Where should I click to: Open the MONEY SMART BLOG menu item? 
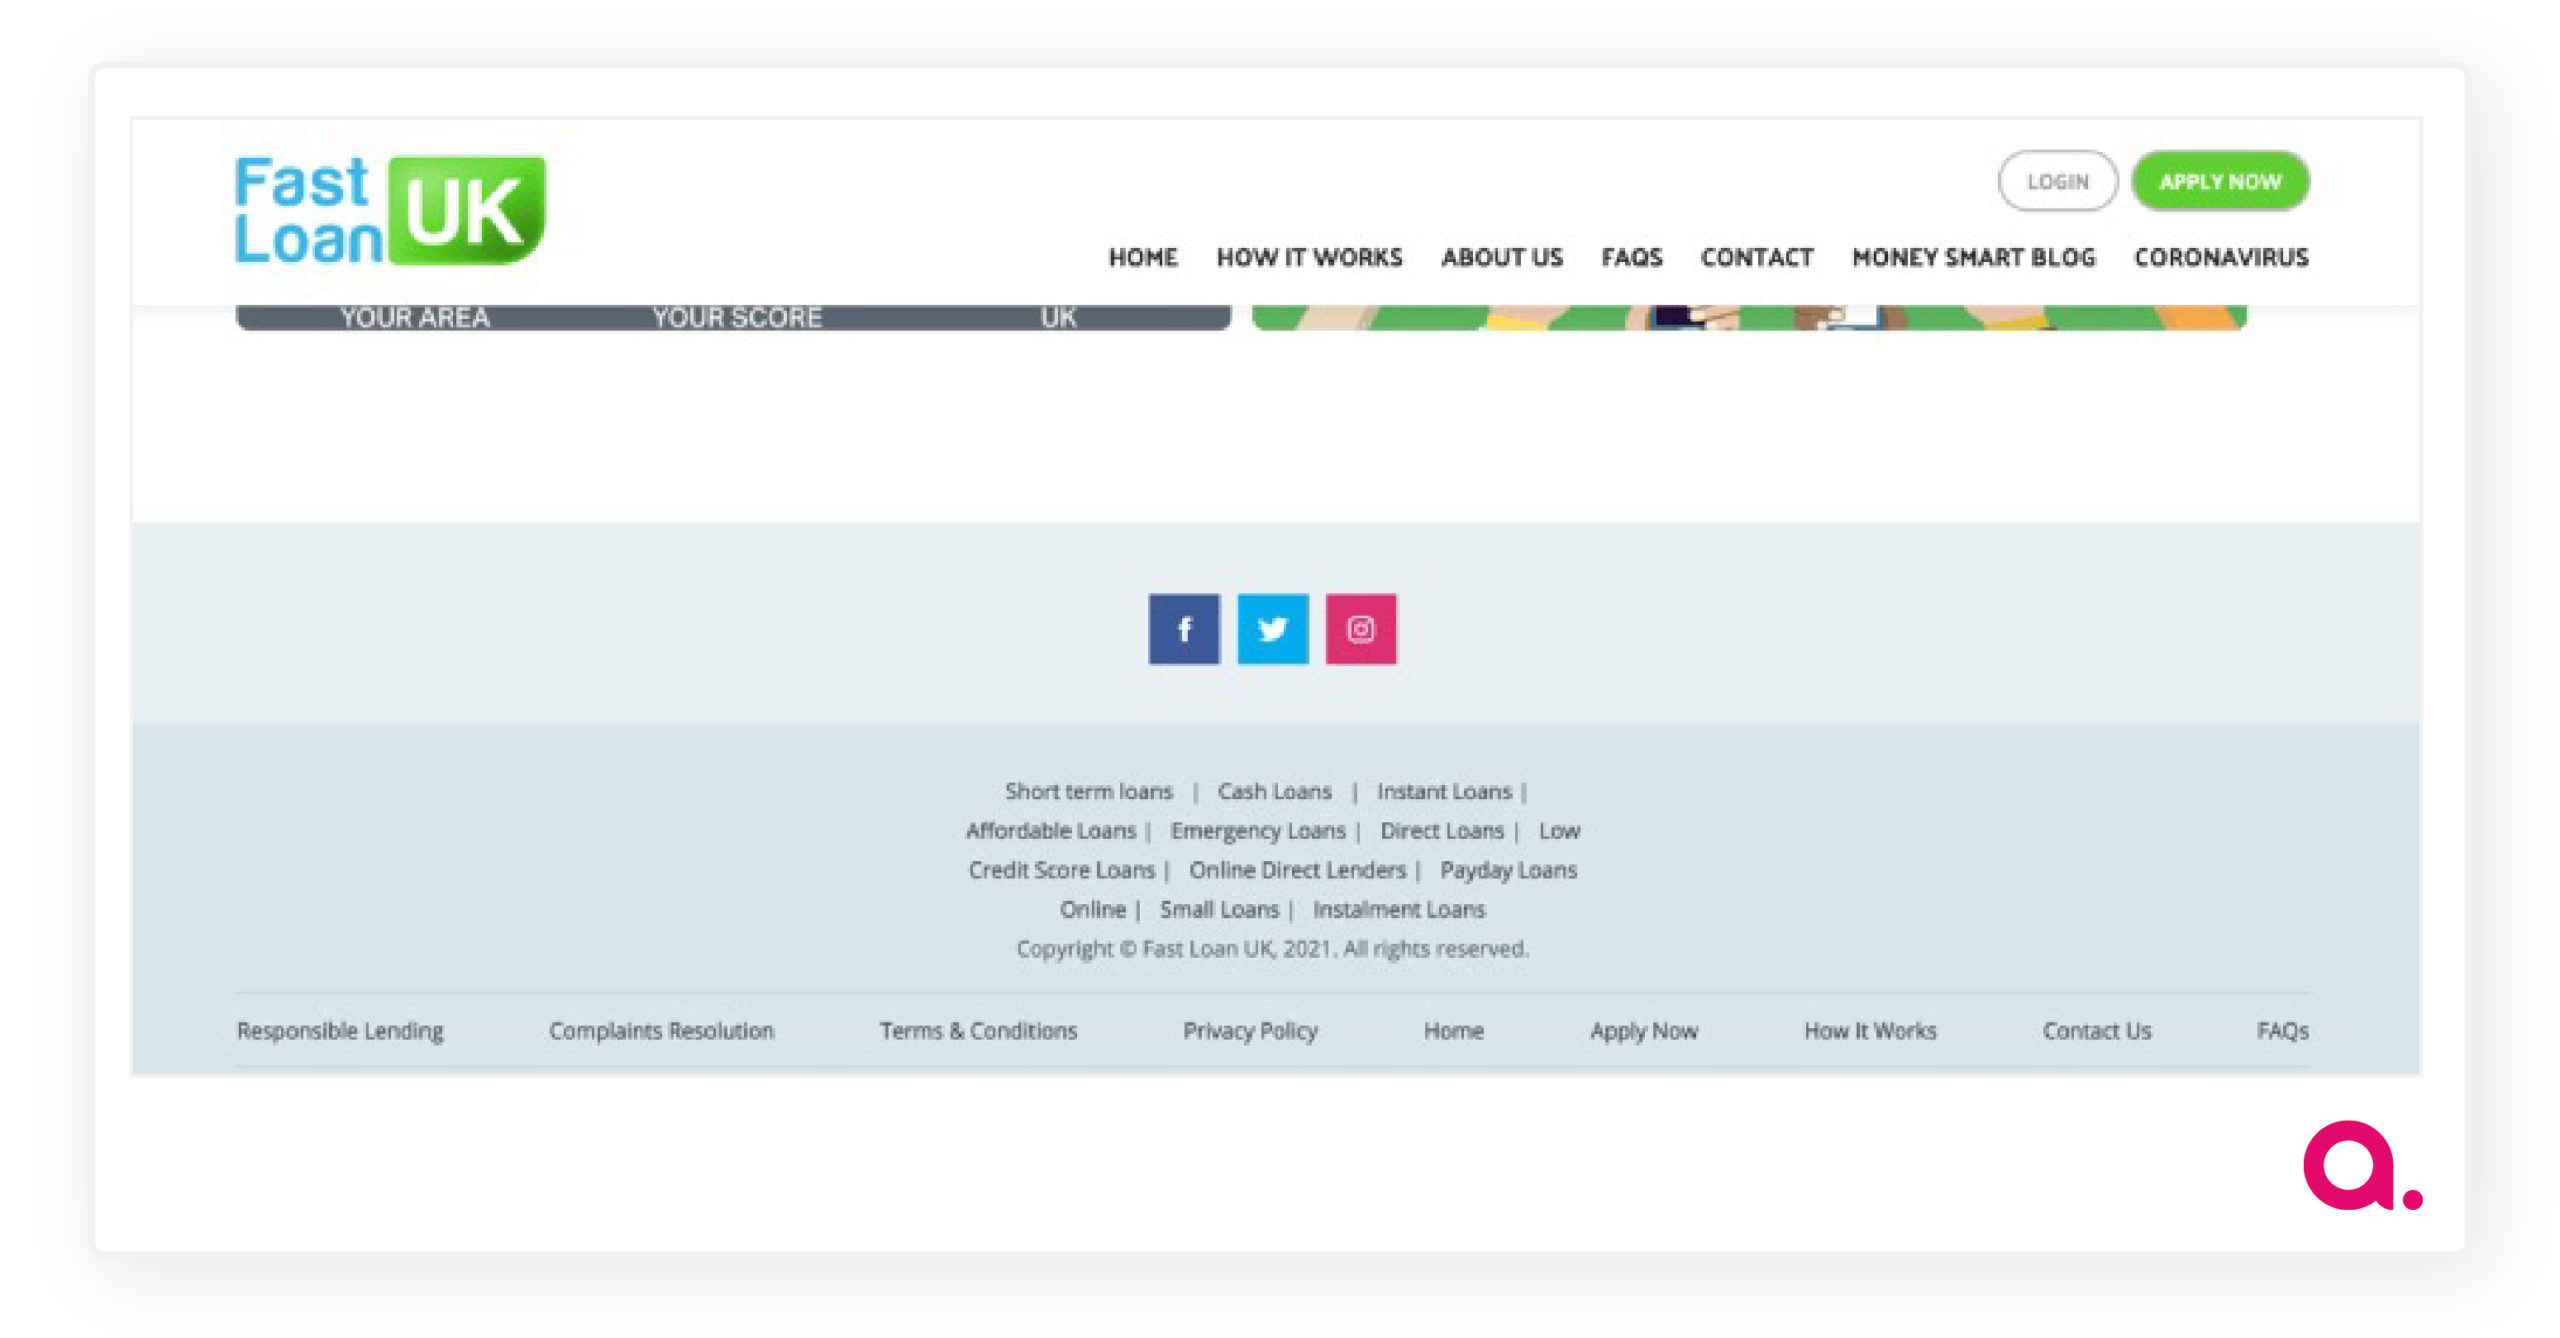pos(1974,257)
